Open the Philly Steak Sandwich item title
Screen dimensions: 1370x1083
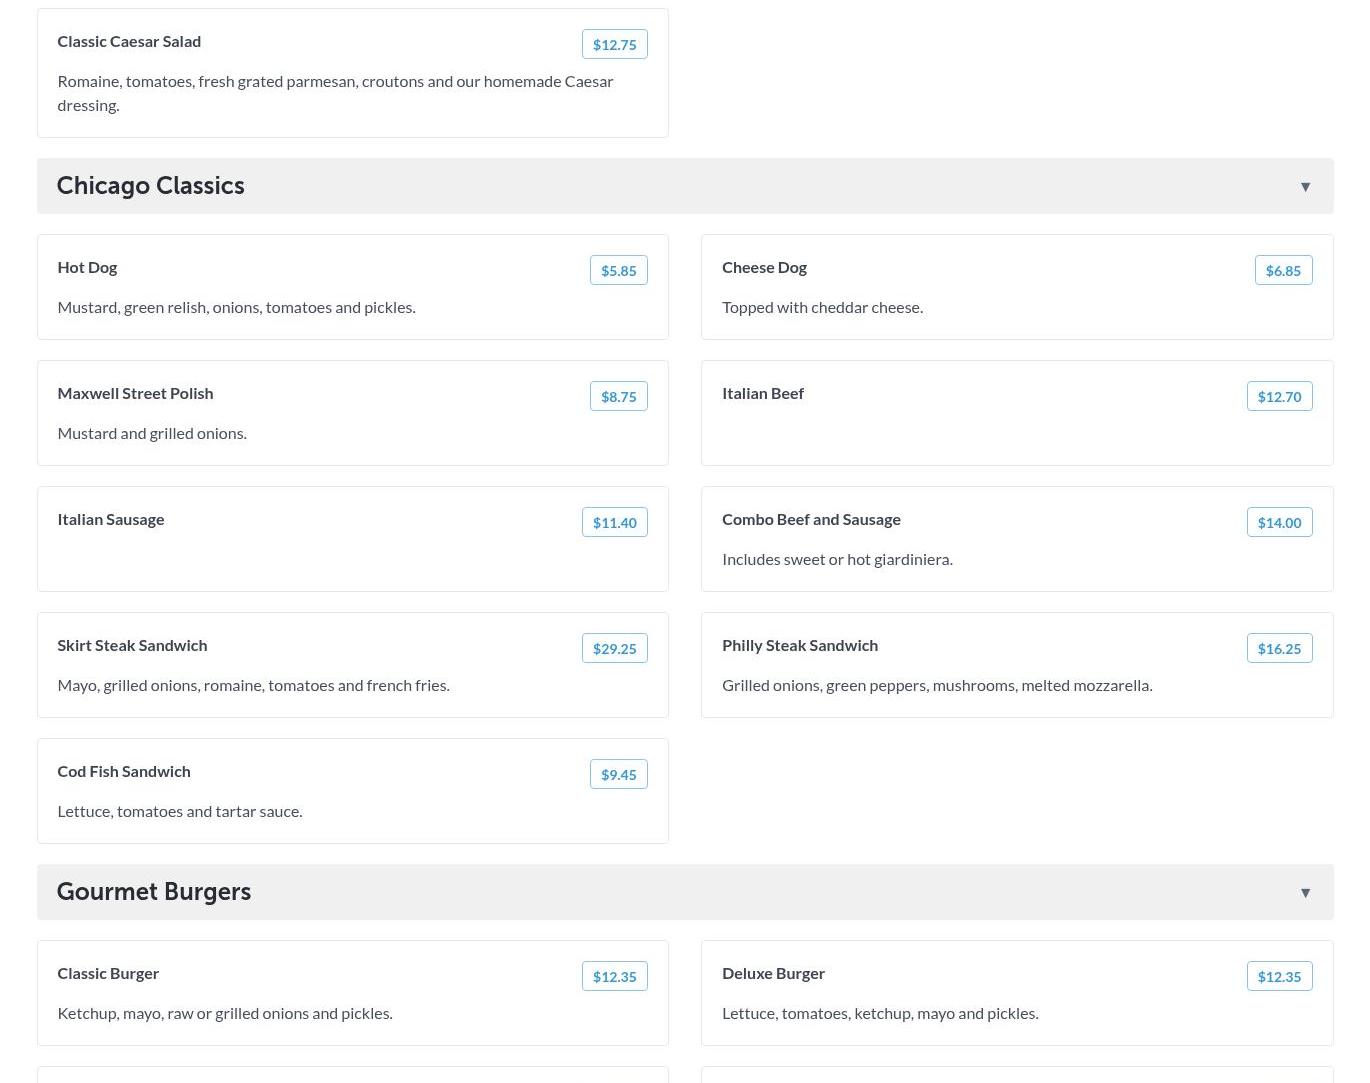(799, 645)
